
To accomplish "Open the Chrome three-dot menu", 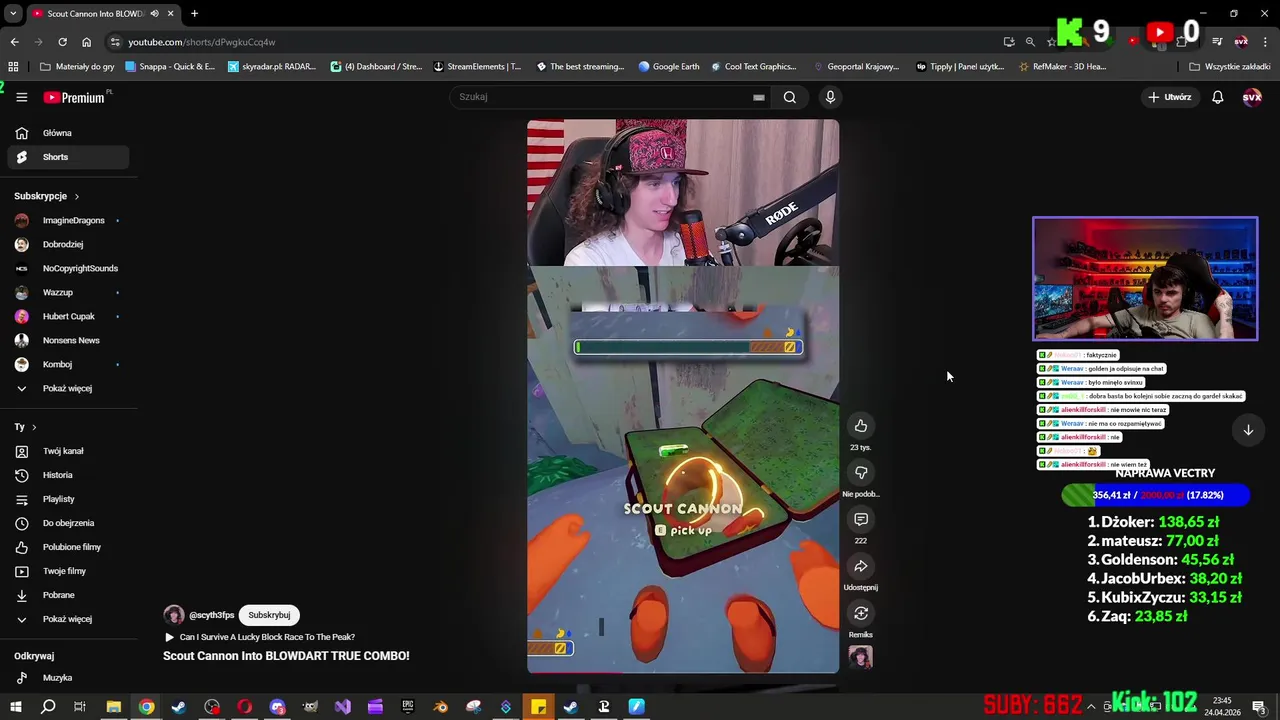I will pos(1265,42).
